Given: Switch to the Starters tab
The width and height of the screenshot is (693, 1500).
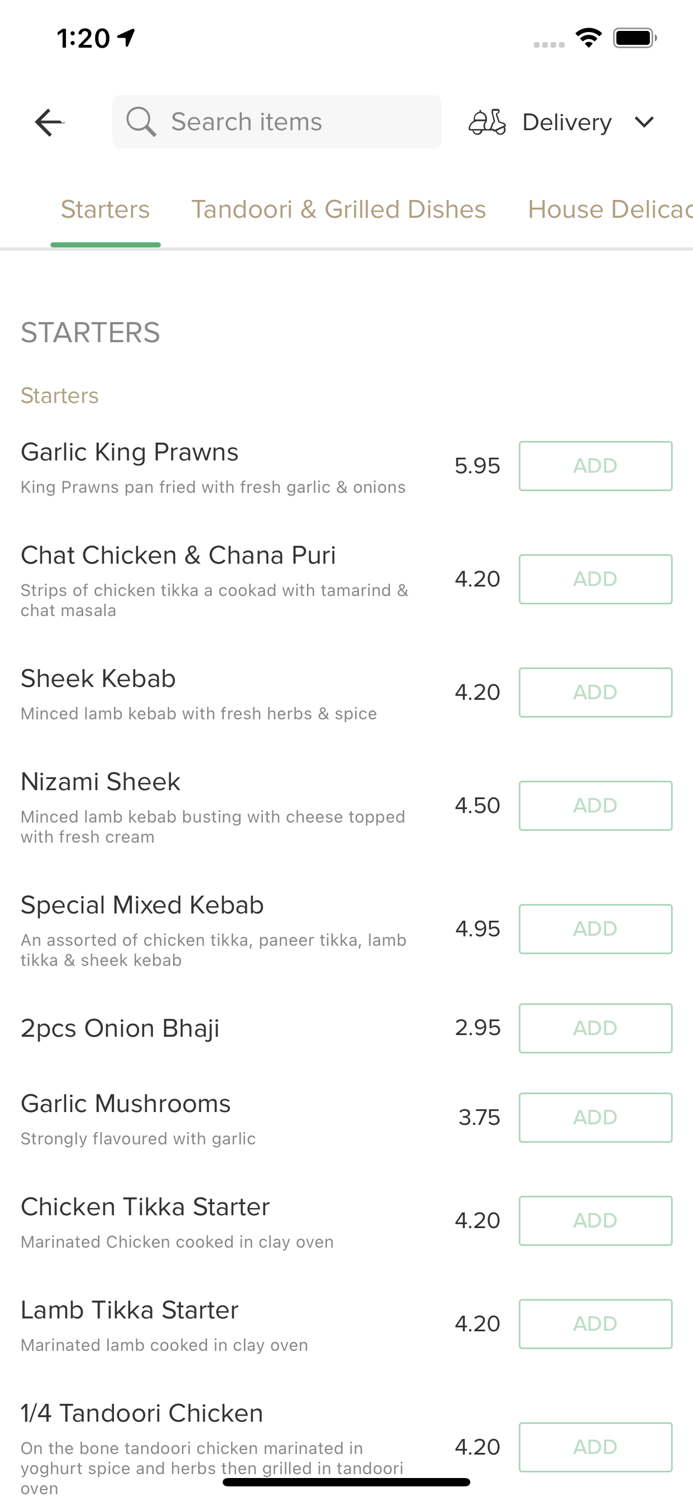Looking at the screenshot, I should pyautogui.click(x=105, y=209).
